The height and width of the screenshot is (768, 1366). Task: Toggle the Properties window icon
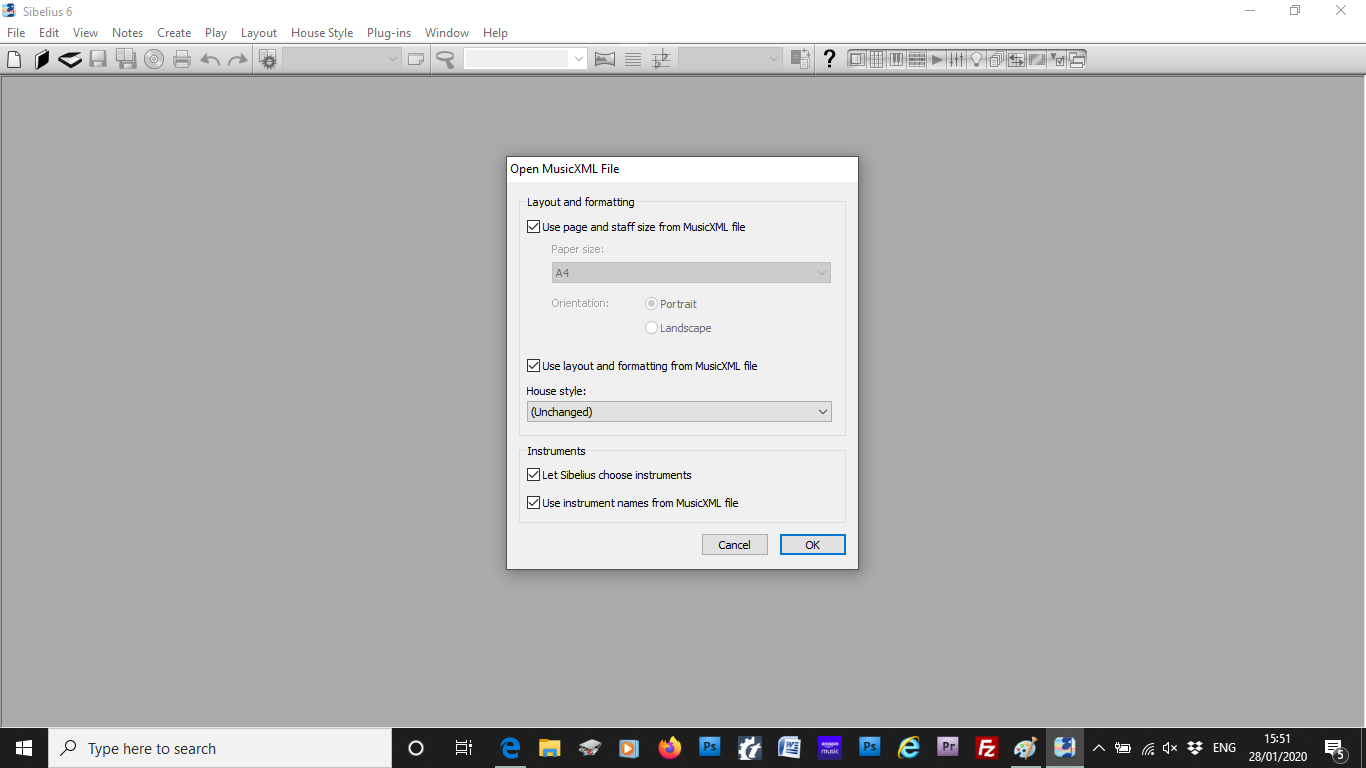[1057, 59]
